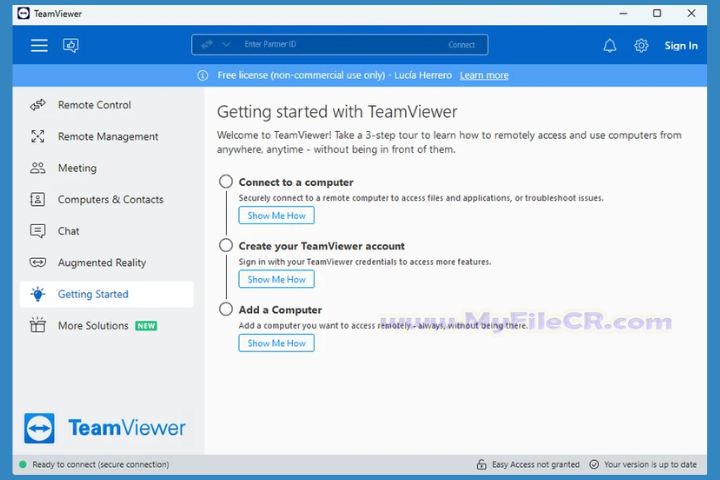
Task: Click the Connect button in search bar
Action: (461, 45)
